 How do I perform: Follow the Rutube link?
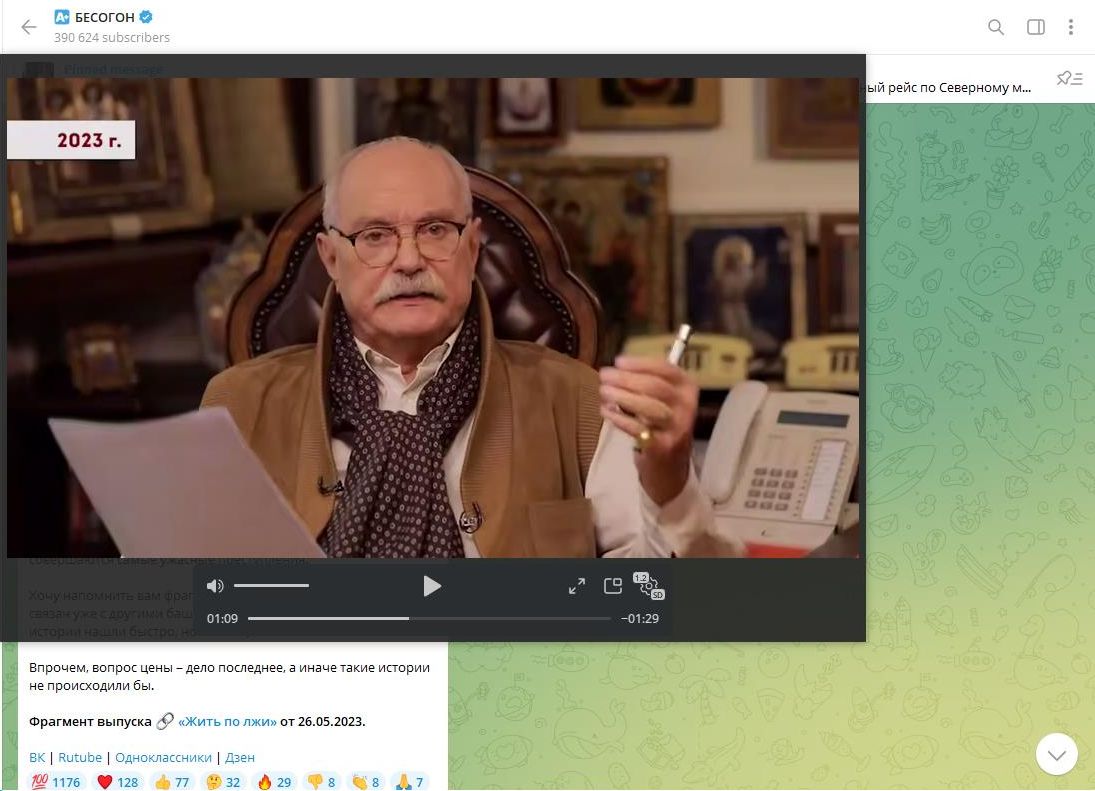point(80,757)
